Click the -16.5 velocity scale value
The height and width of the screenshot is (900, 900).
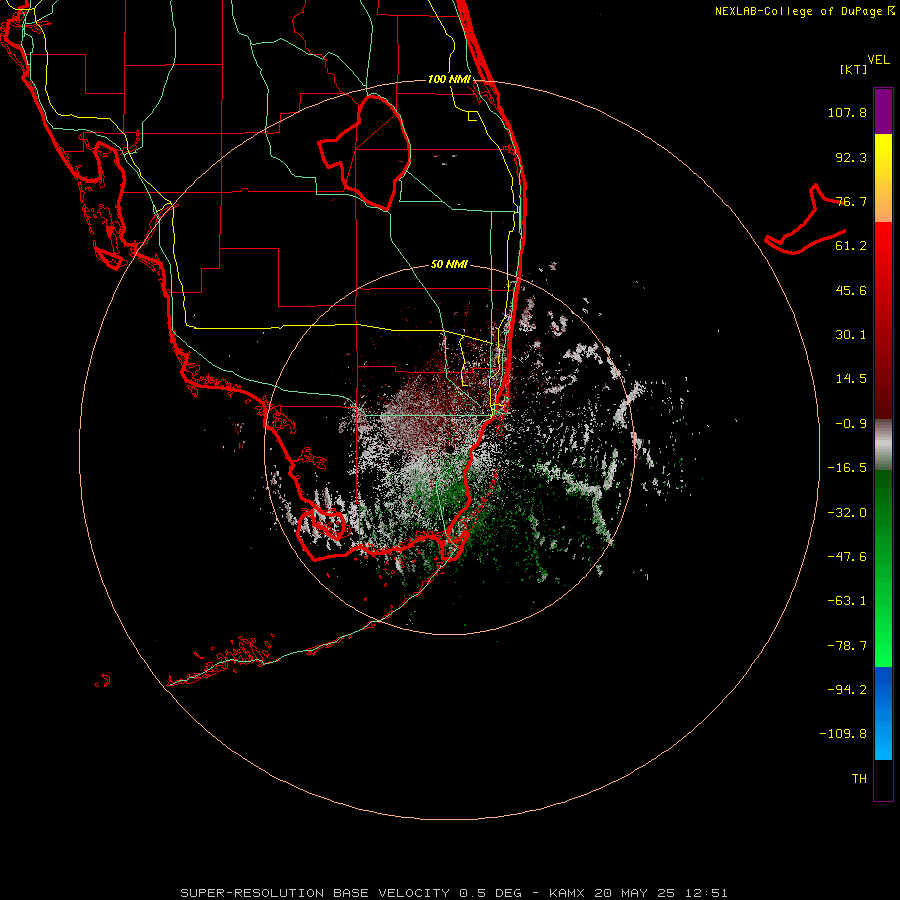click(x=847, y=468)
